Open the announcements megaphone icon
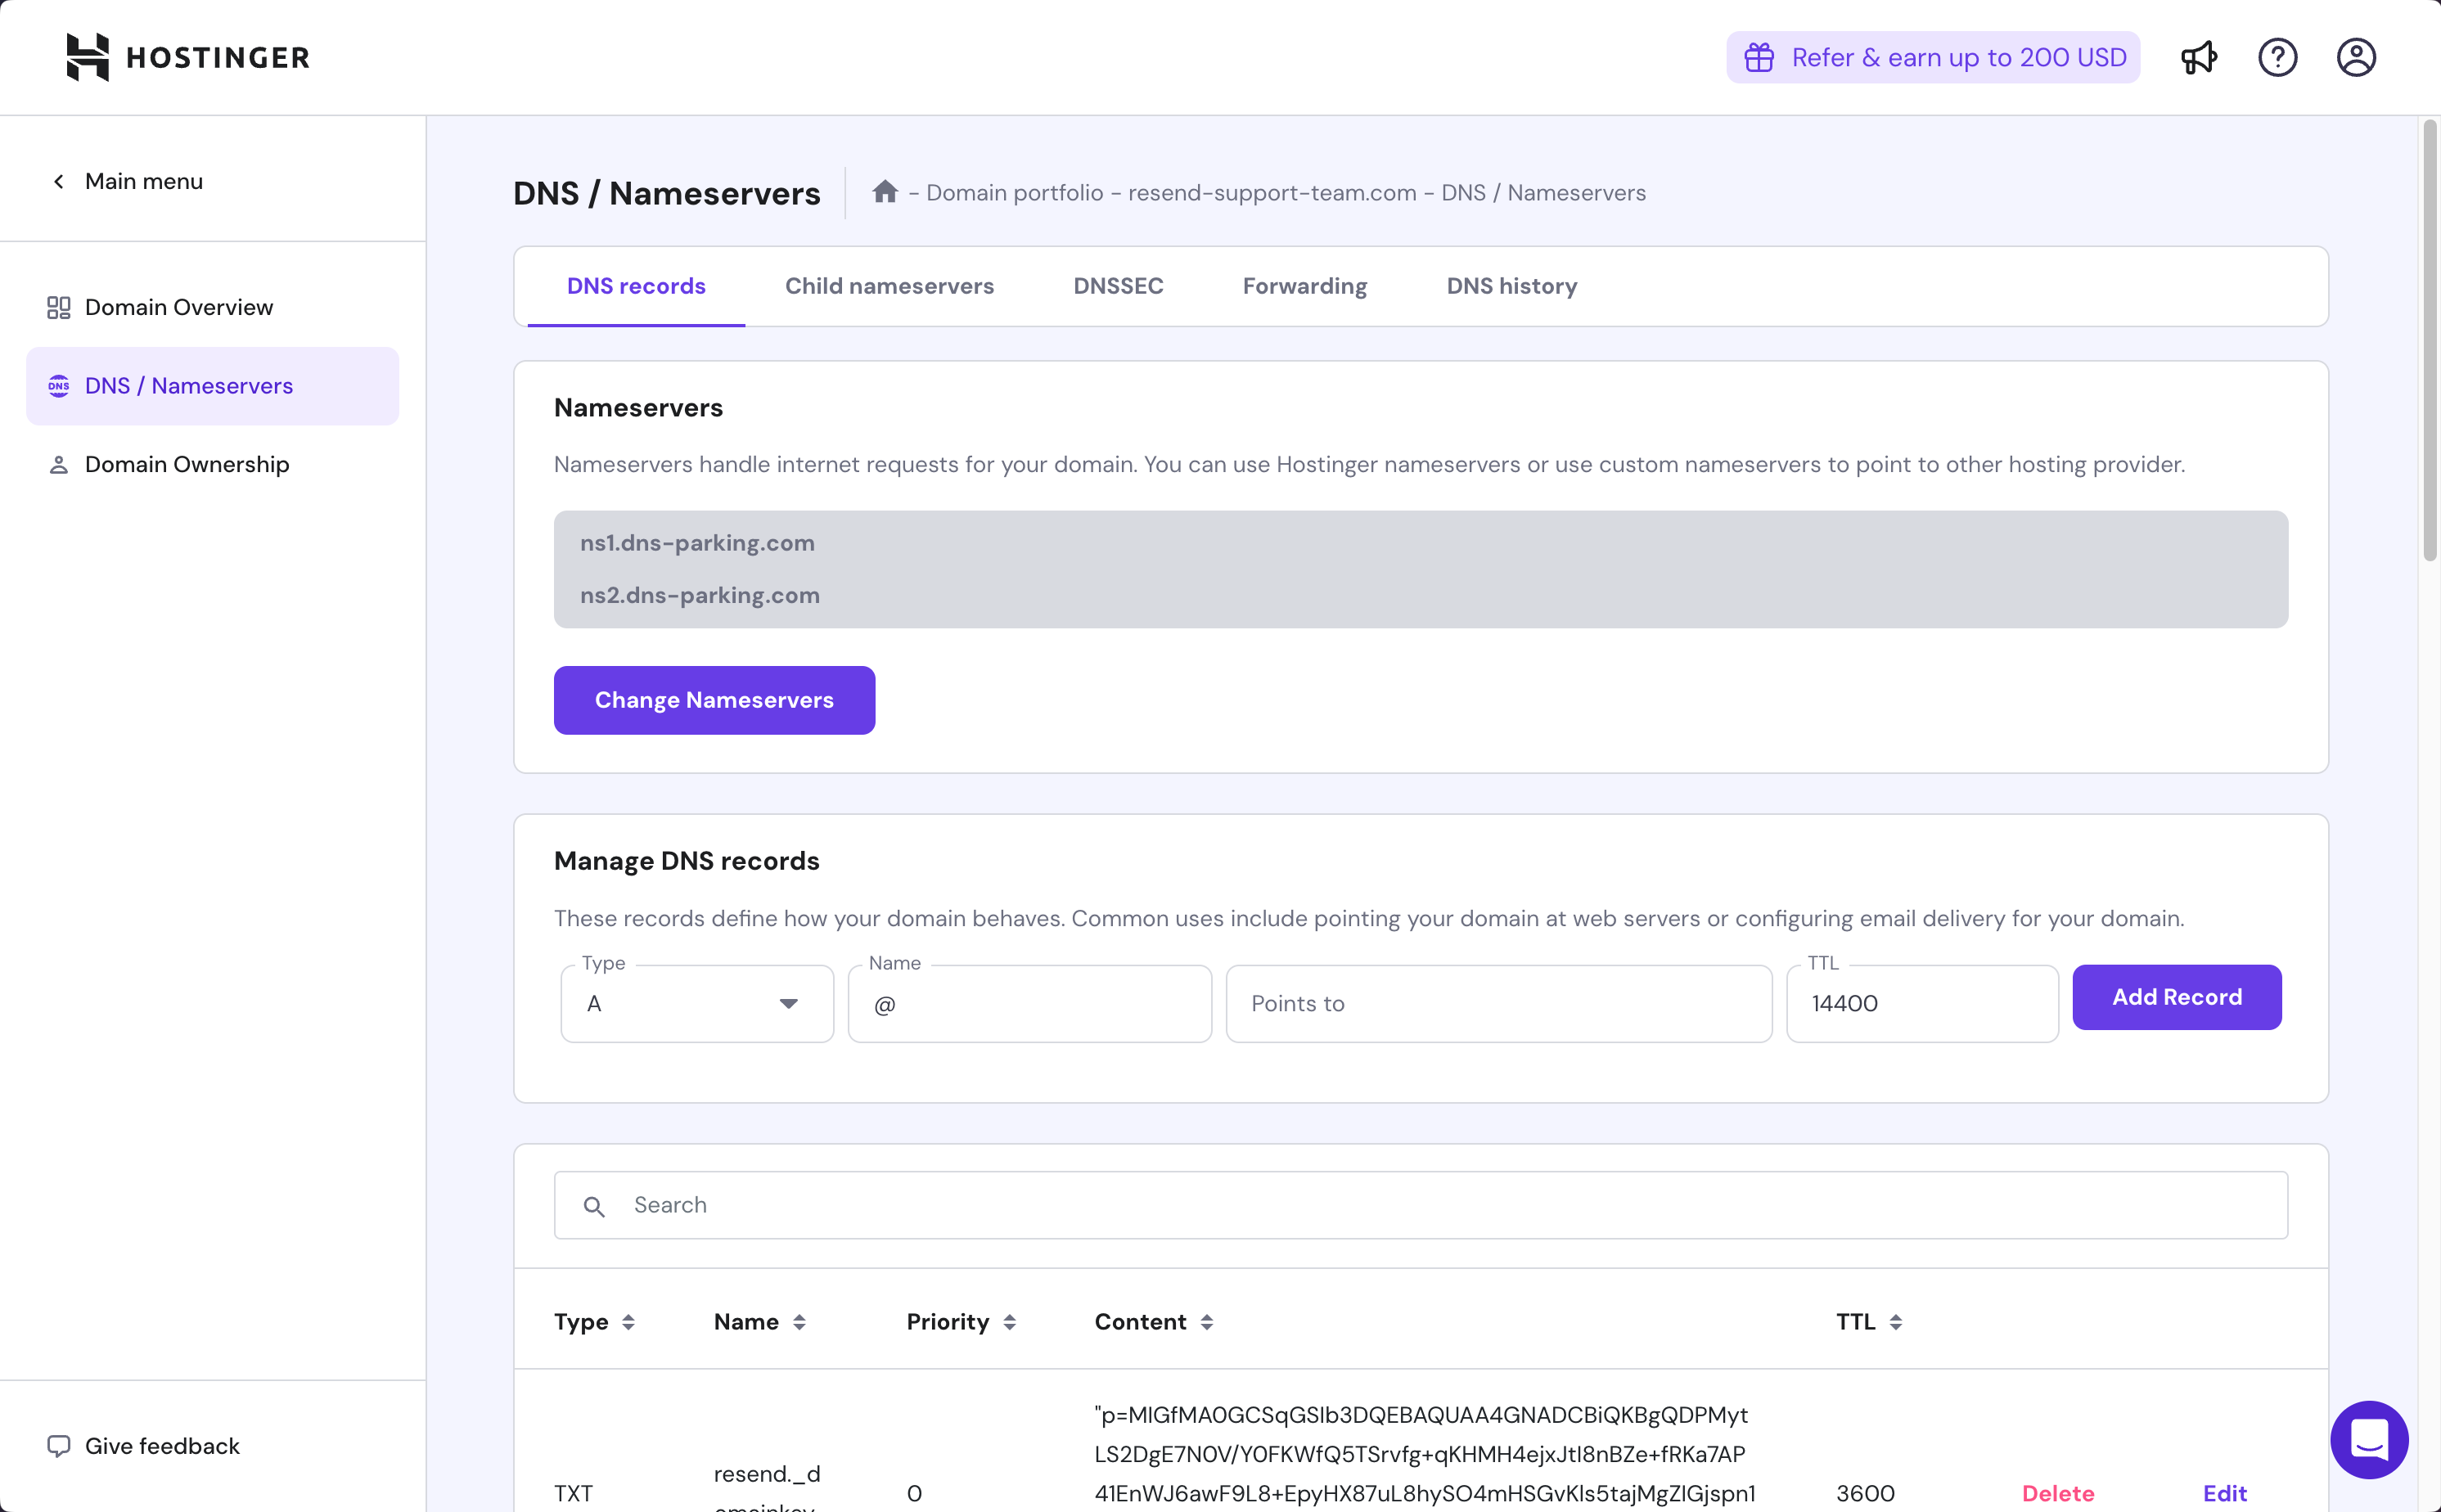This screenshot has height=1512, width=2441. click(x=2198, y=57)
